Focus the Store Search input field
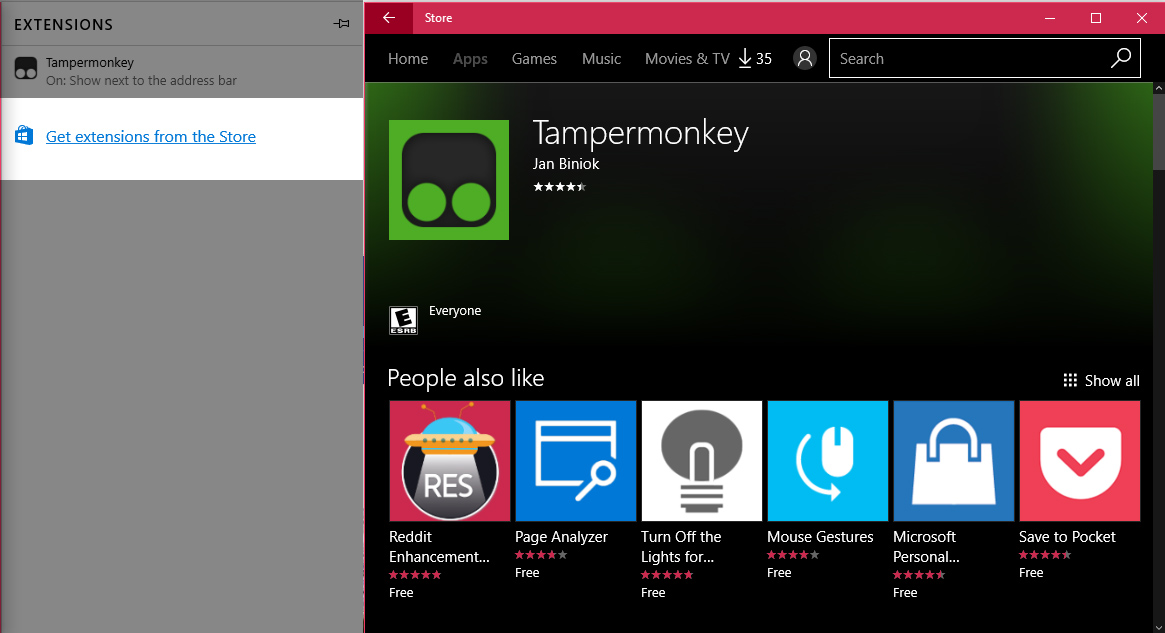The image size is (1165, 633). (965, 59)
